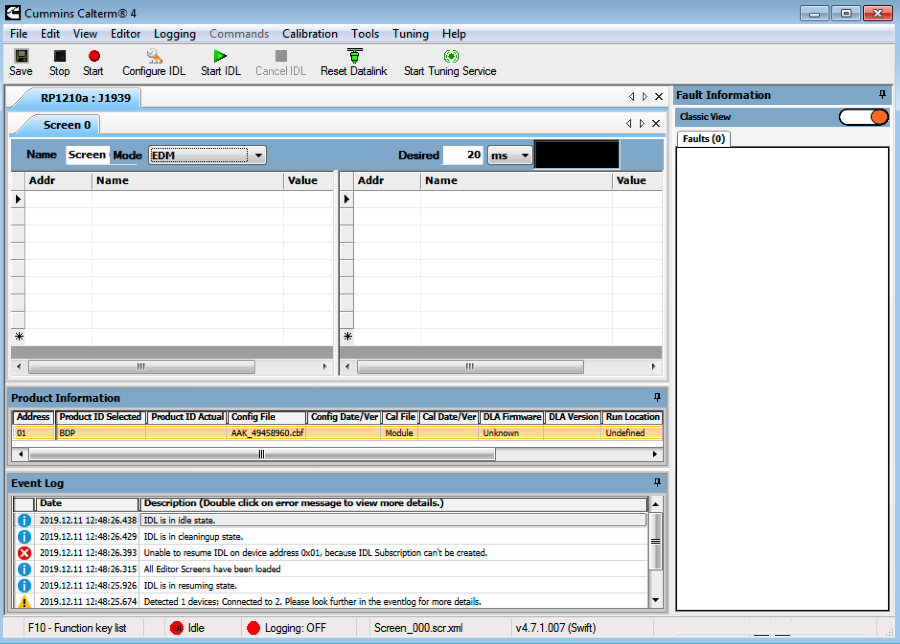The width and height of the screenshot is (900, 644).
Task: Click new-row asterisk in right grid
Action: [x=347, y=337]
